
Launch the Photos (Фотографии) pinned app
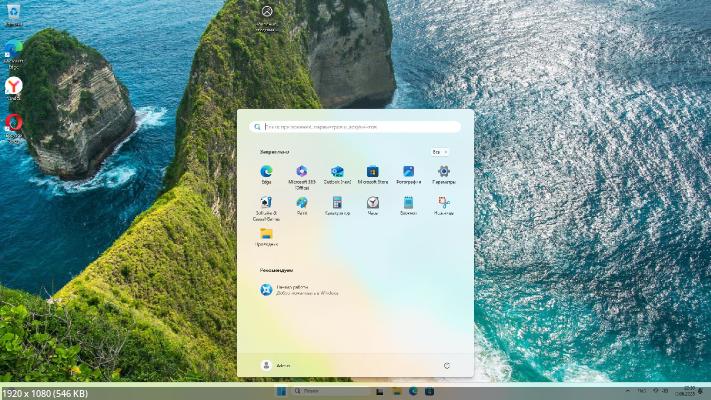click(409, 174)
